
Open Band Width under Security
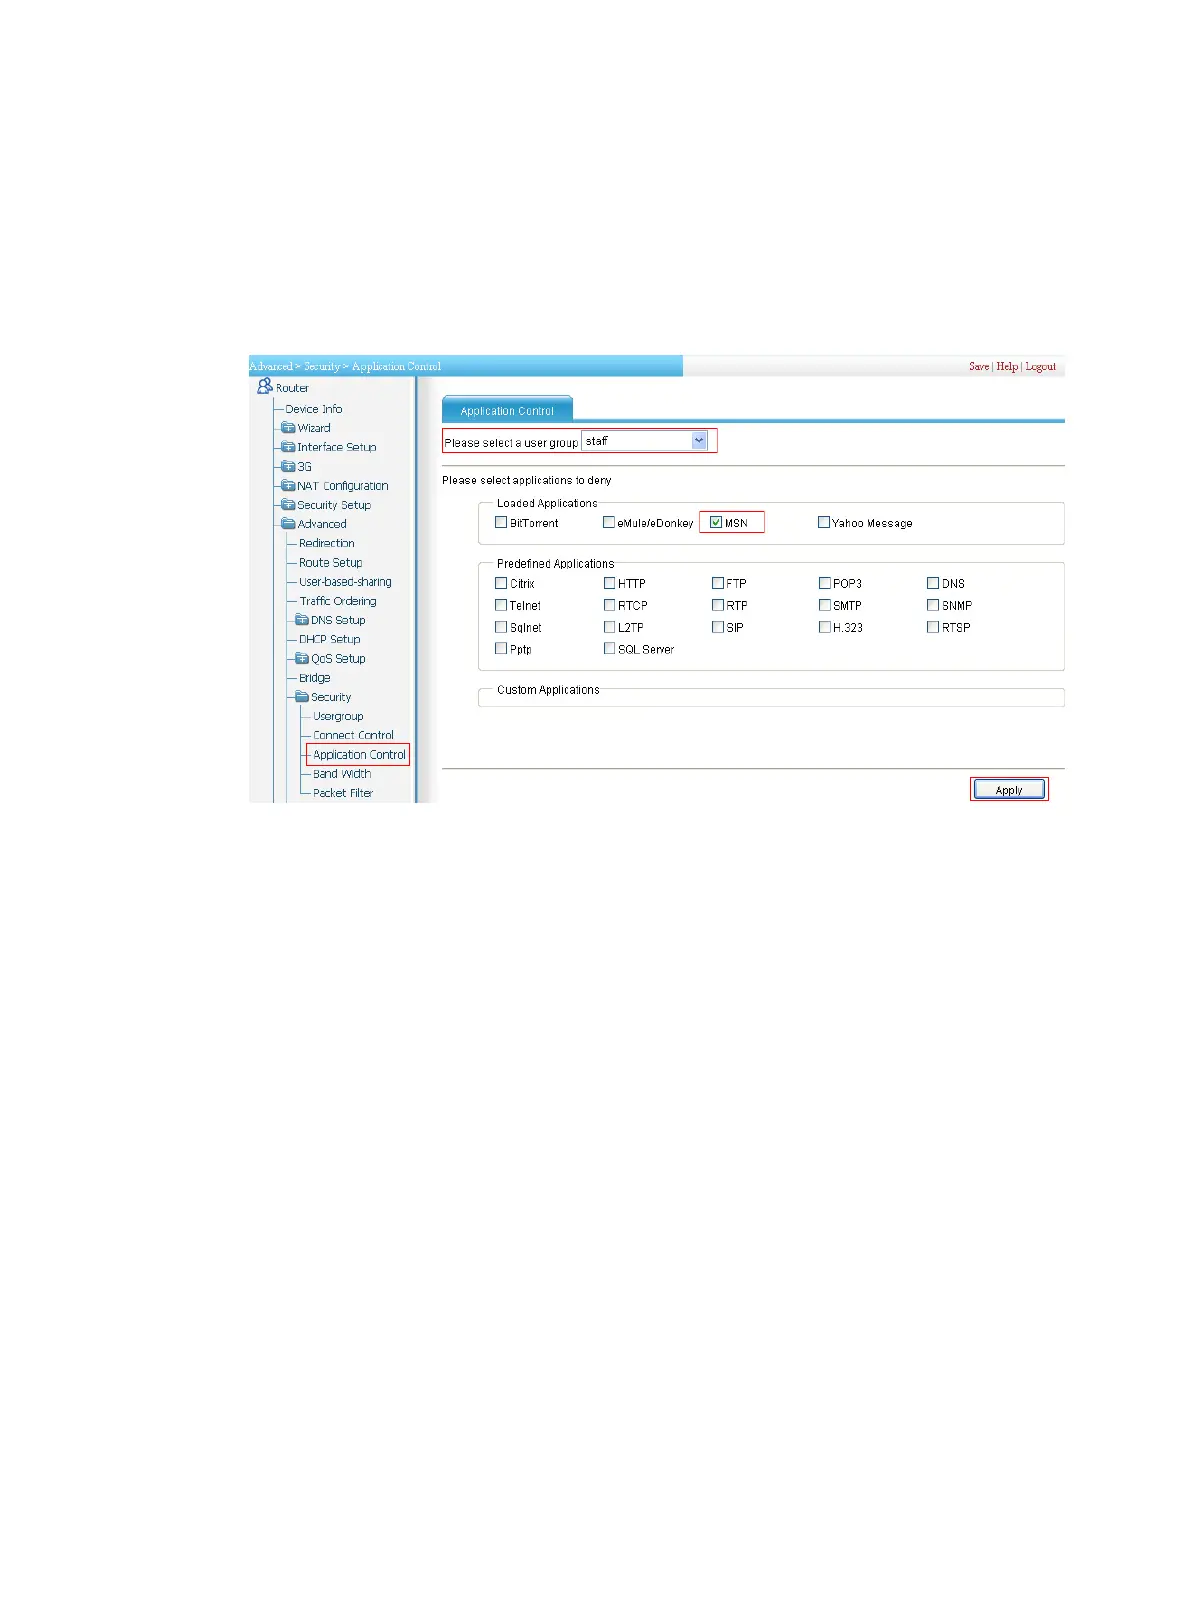tap(342, 774)
